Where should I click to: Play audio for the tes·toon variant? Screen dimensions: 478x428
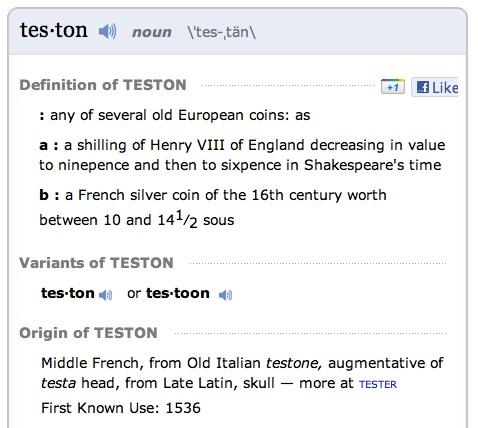(226, 295)
